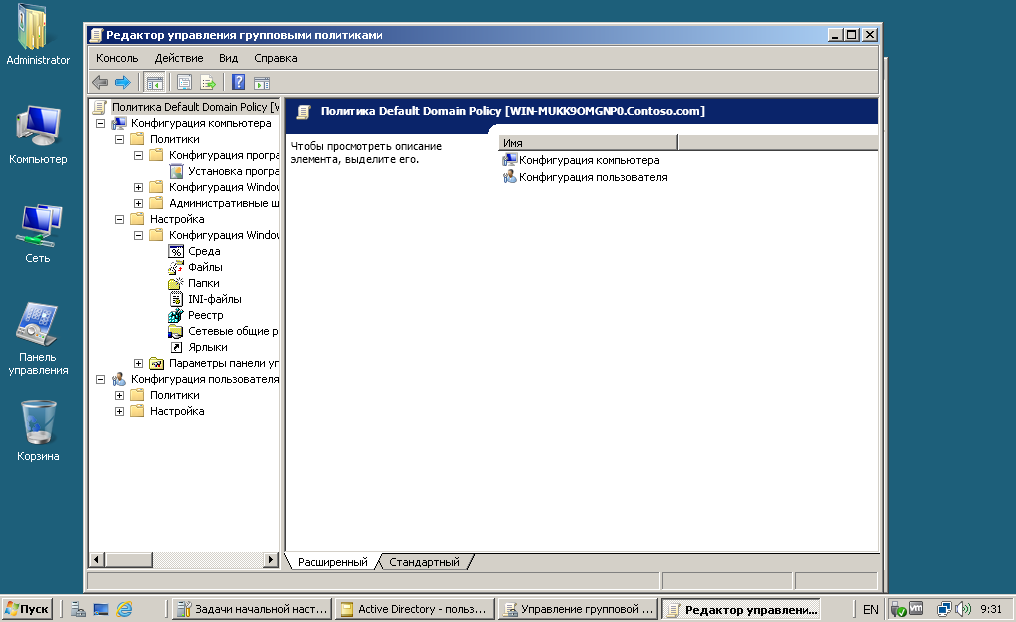This screenshot has width=1016, height=622.
Task: Collapse Политики under Конфигурация компьютера
Action: coord(119,139)
